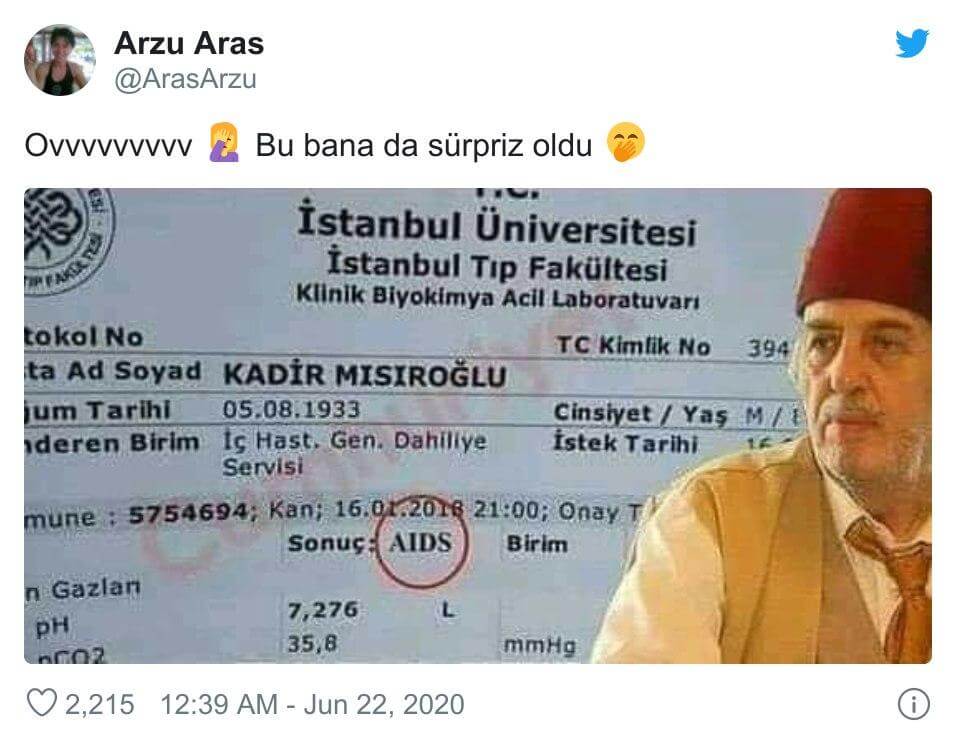The height and width of the screenshot is (744, 956).
Task: Click the İstanbul Üniversitesi heading in the image
Action: (x=496, y=225)
